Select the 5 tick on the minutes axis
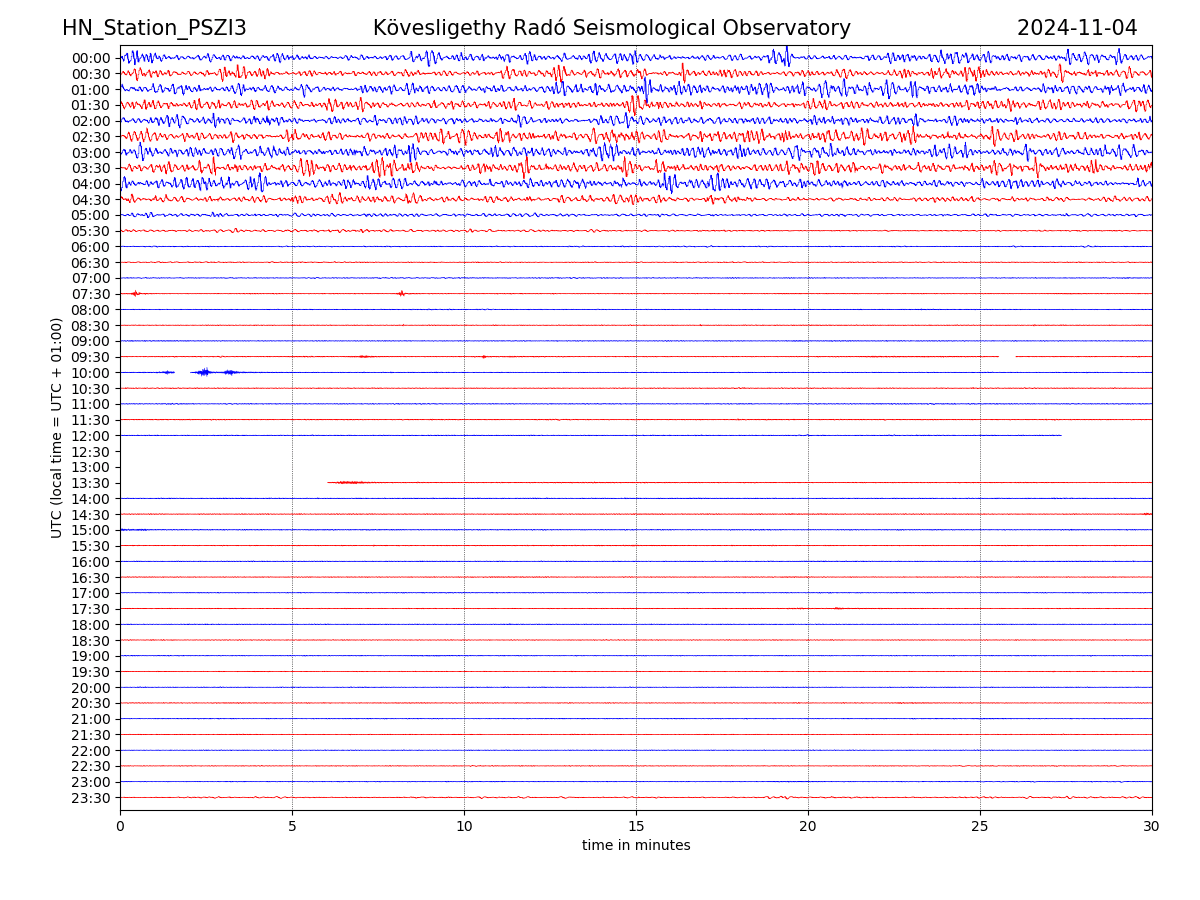The width and height of the screenshot is (1200, 900). click(292, 826)
